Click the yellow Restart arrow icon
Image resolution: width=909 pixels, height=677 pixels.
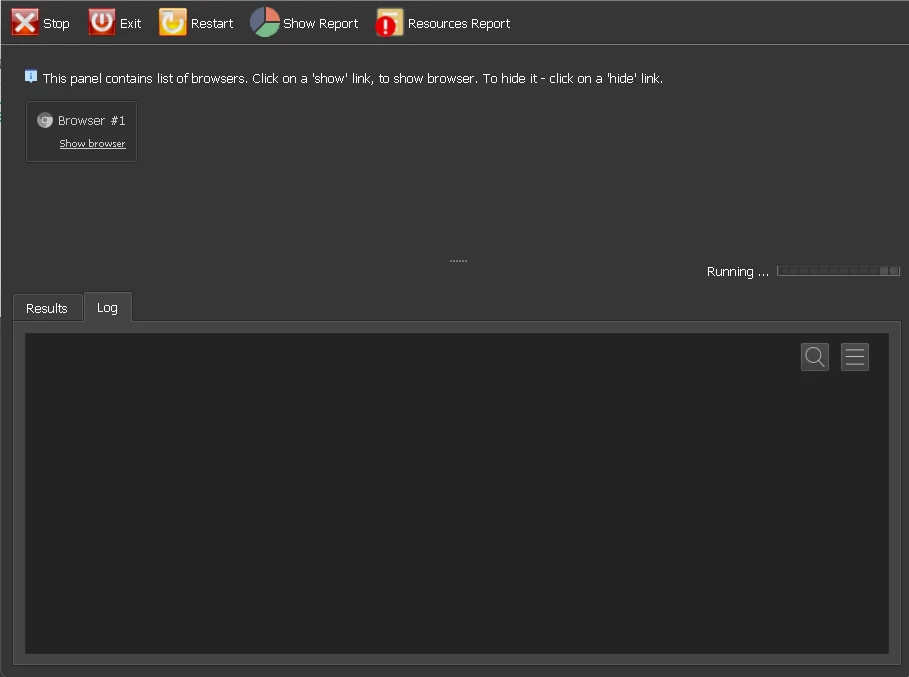(173, 23)
